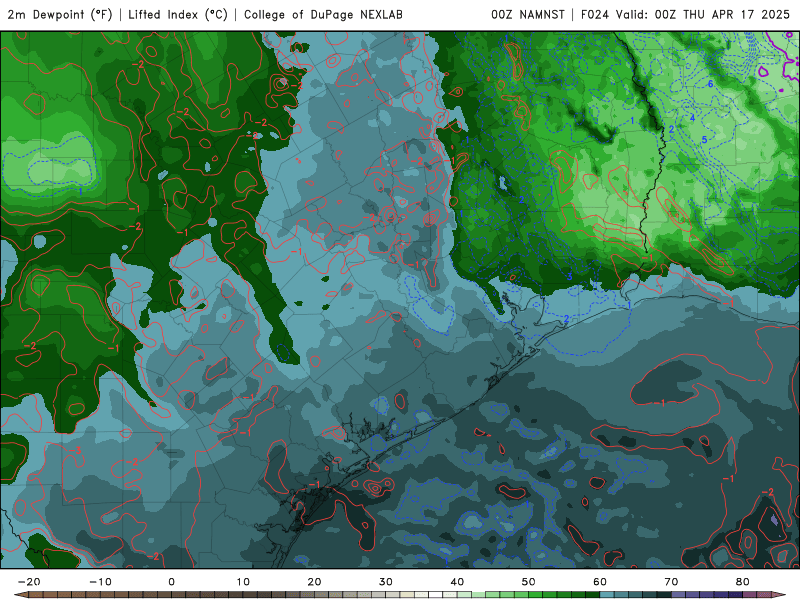Click the 30 label on the color scale
The width and height of the screenshot is (800, 600).
coord(386,582)
